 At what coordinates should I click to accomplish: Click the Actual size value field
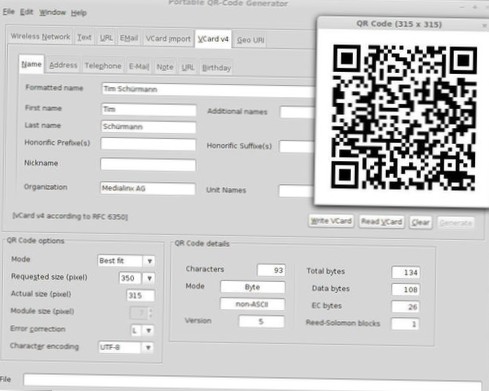tap(140, 295)
